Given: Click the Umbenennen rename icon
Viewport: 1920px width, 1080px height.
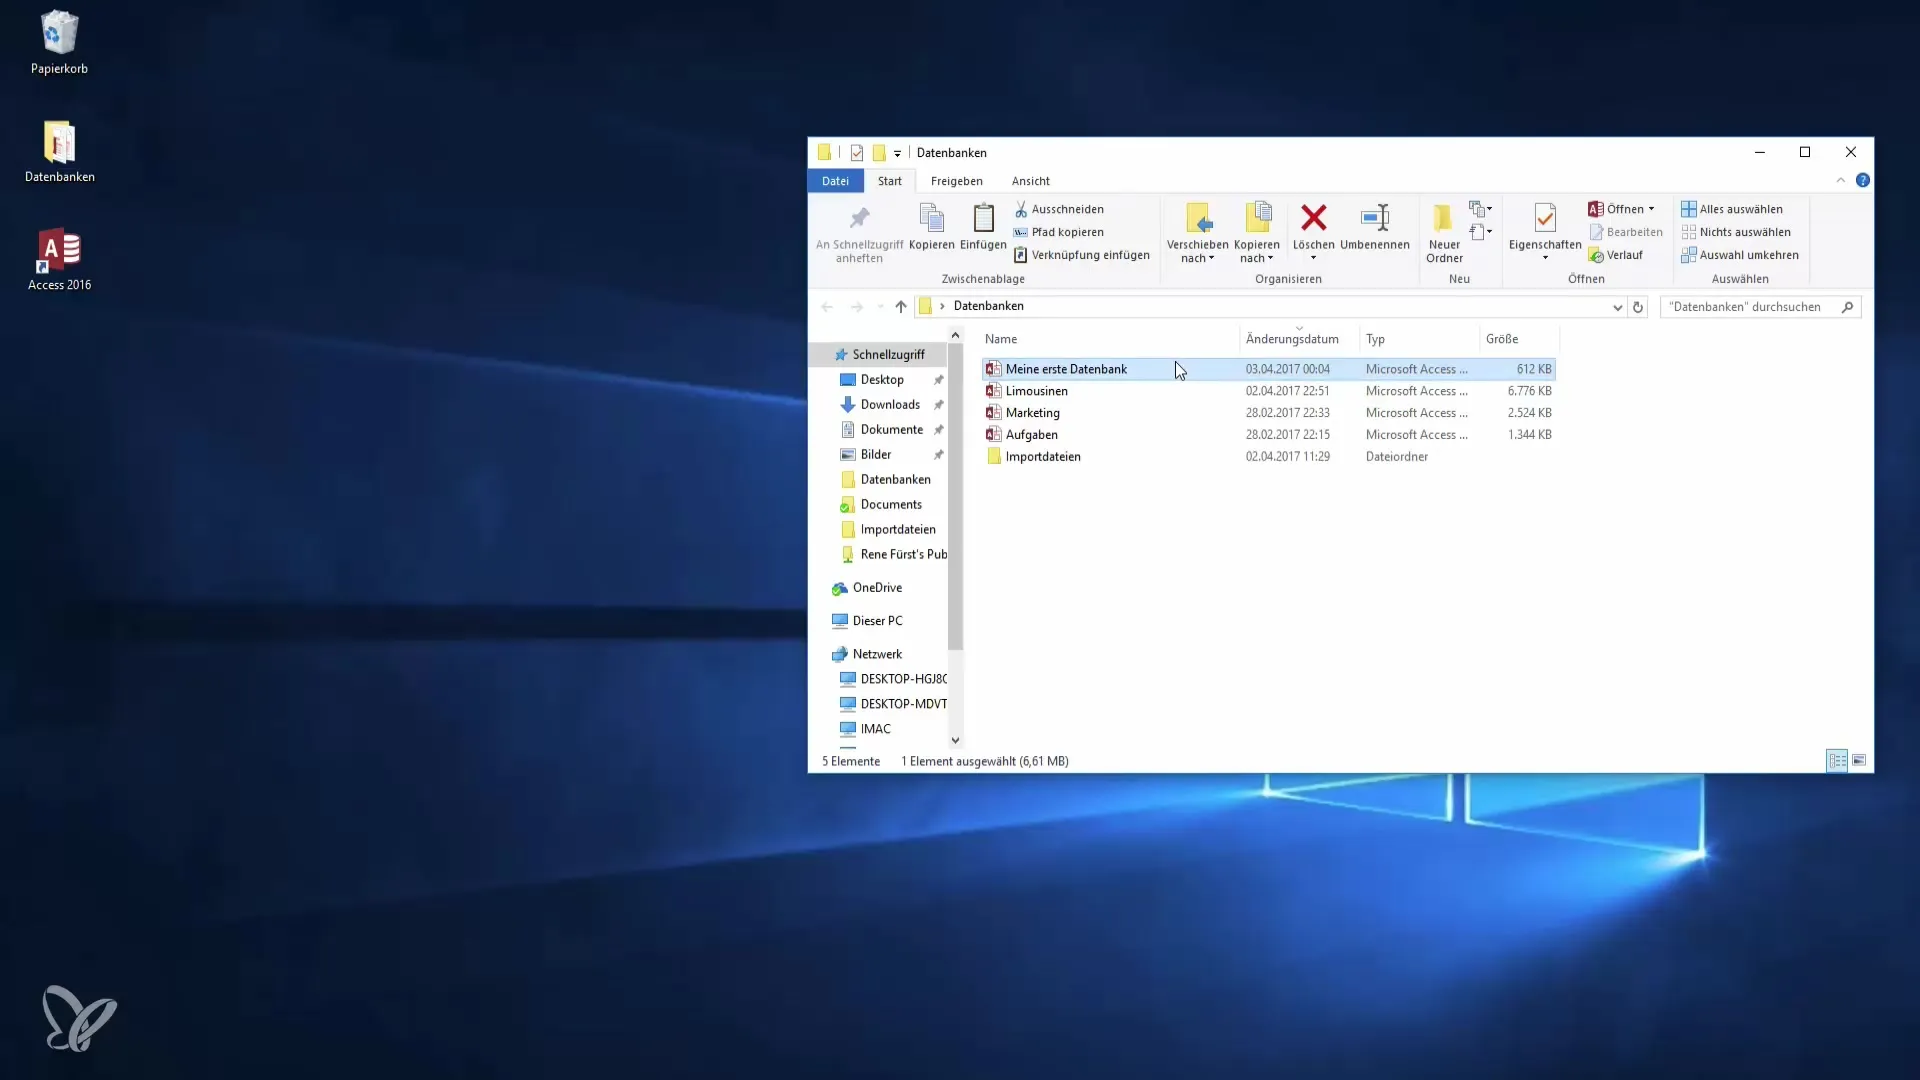Looking at the screenshot, I should [x=1374, y=219].
